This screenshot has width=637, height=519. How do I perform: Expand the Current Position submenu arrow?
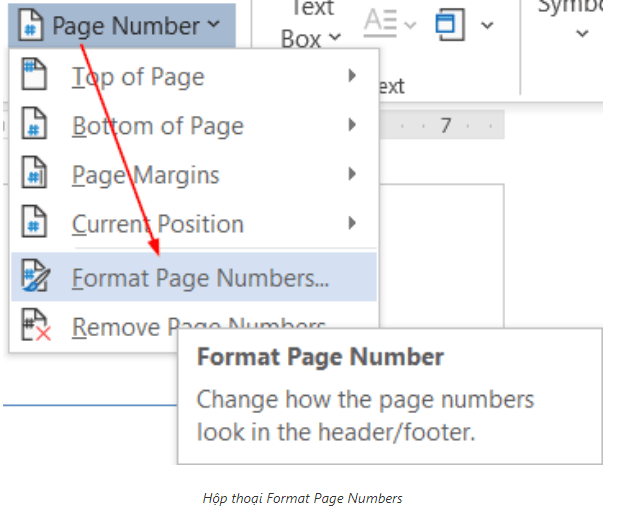(352, 223)
